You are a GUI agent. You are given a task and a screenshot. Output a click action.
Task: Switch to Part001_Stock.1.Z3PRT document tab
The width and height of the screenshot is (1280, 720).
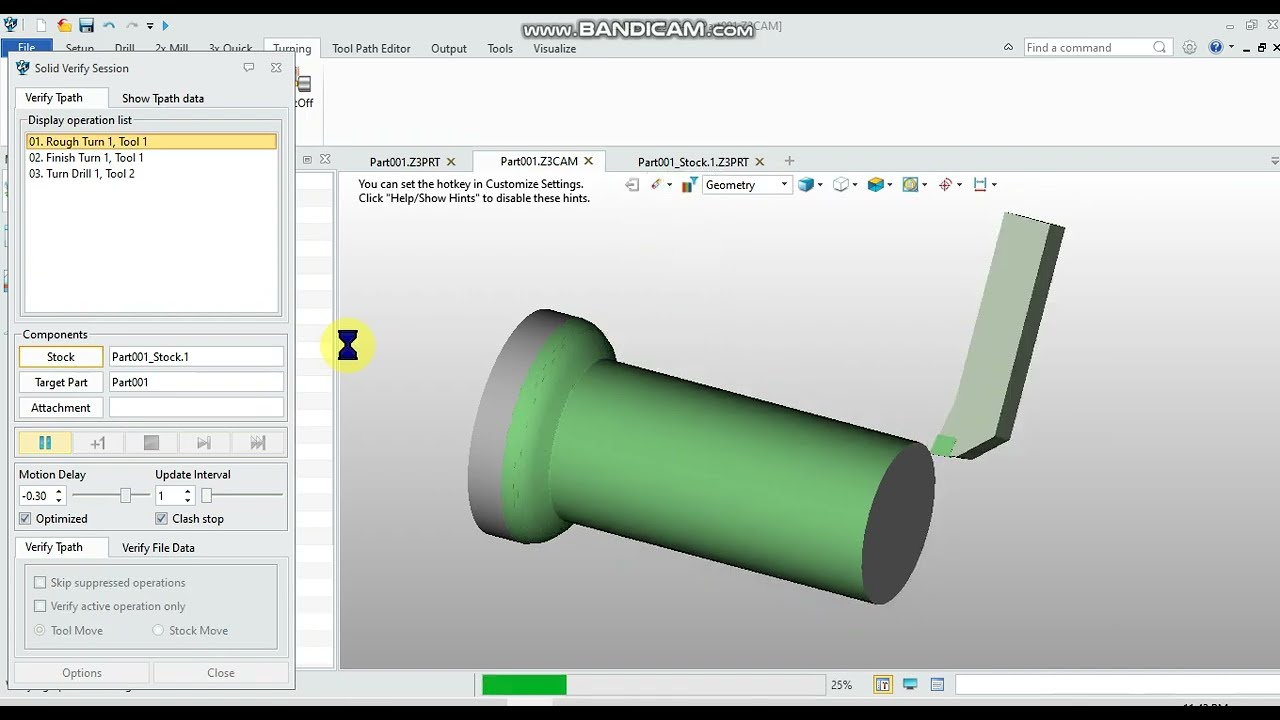tap(693, 162)
